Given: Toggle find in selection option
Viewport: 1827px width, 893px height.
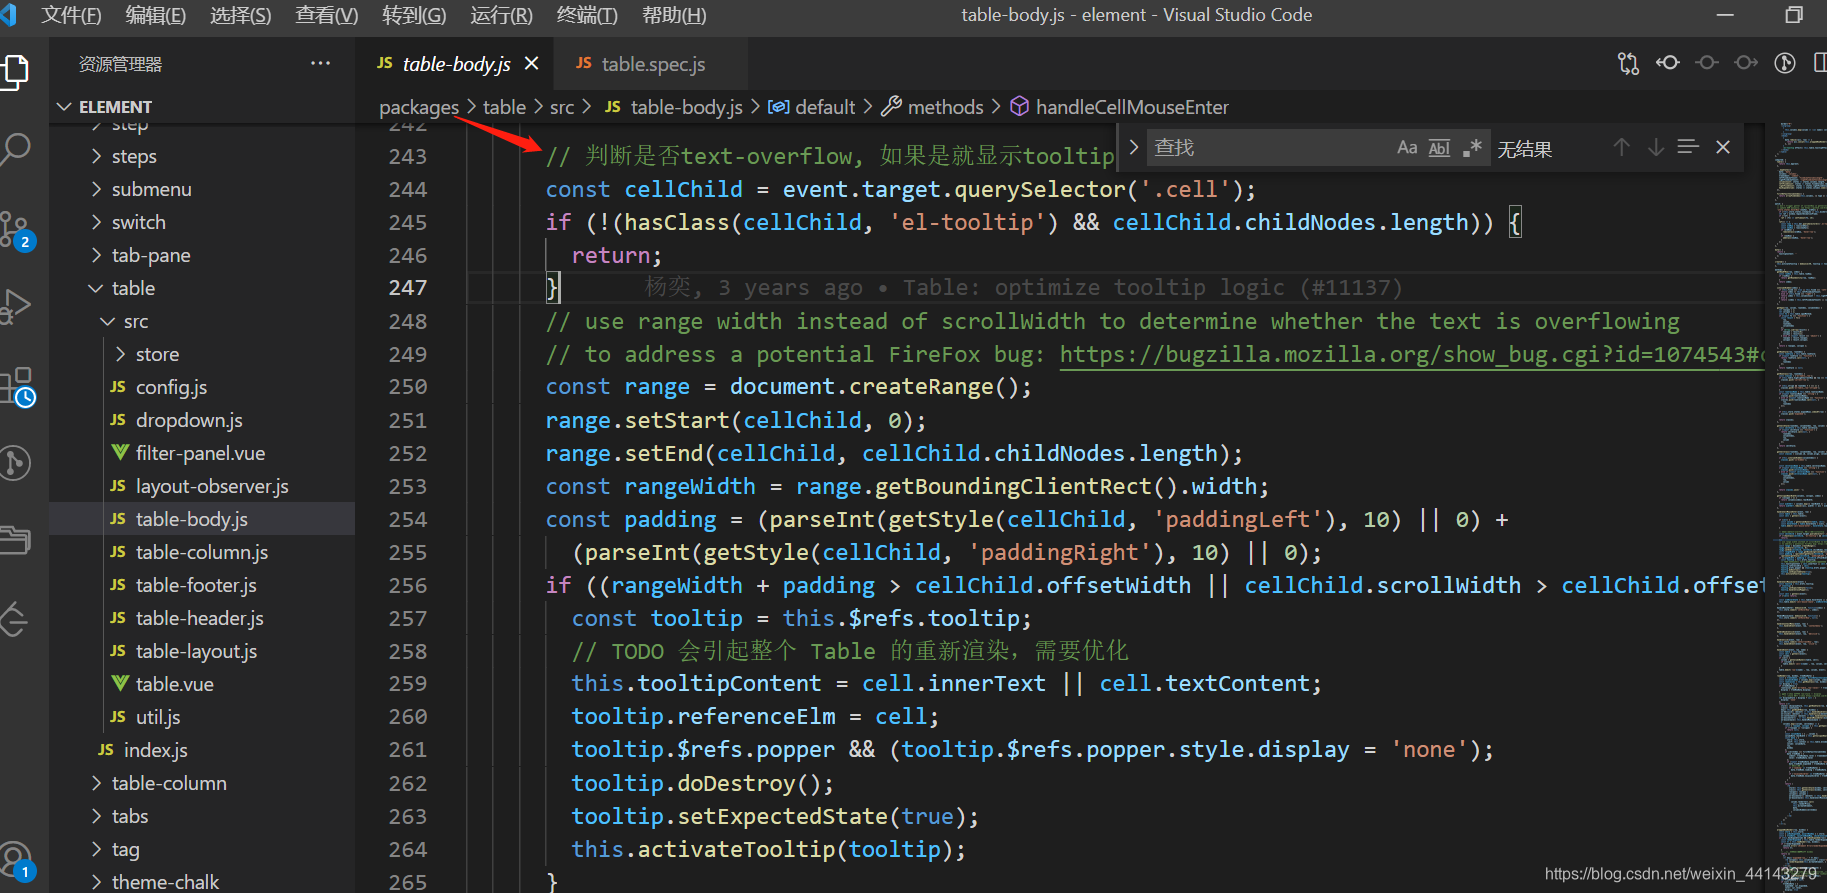Looking at the screenshot, I should click(x=1688, y=147).
